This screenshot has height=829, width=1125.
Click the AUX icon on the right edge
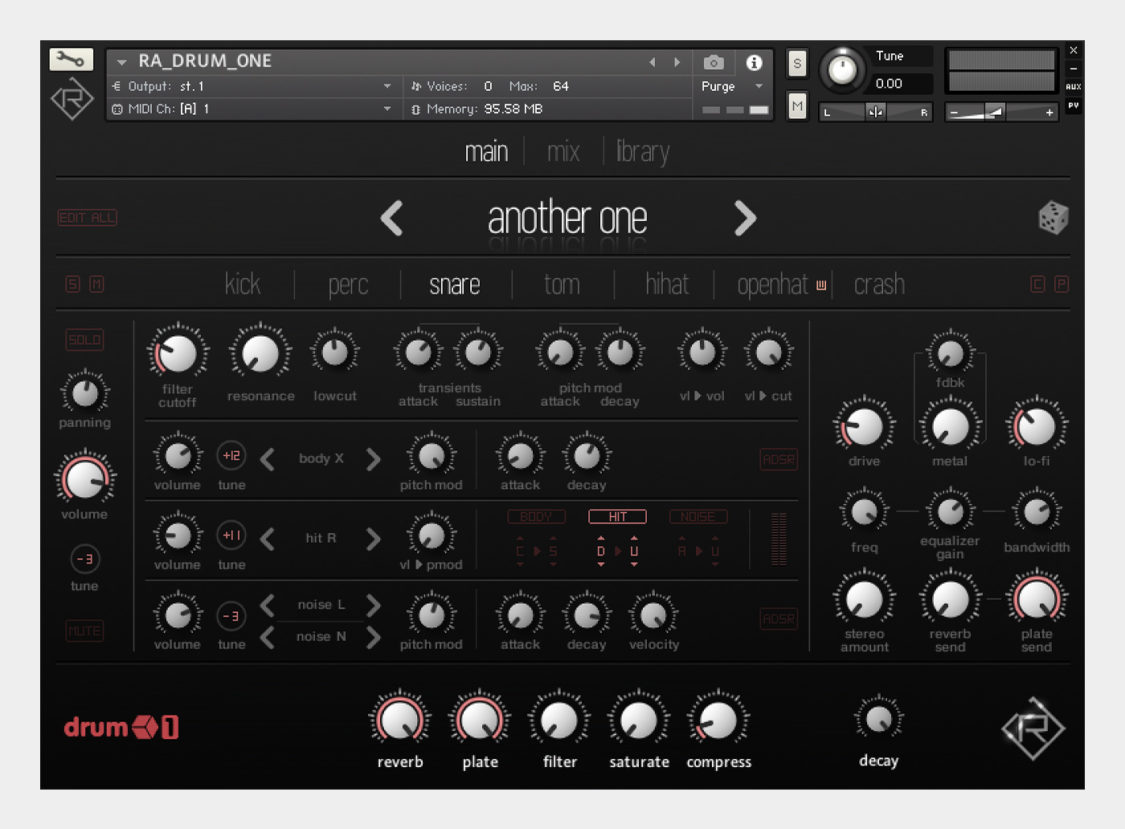(x=1073, y=86)
